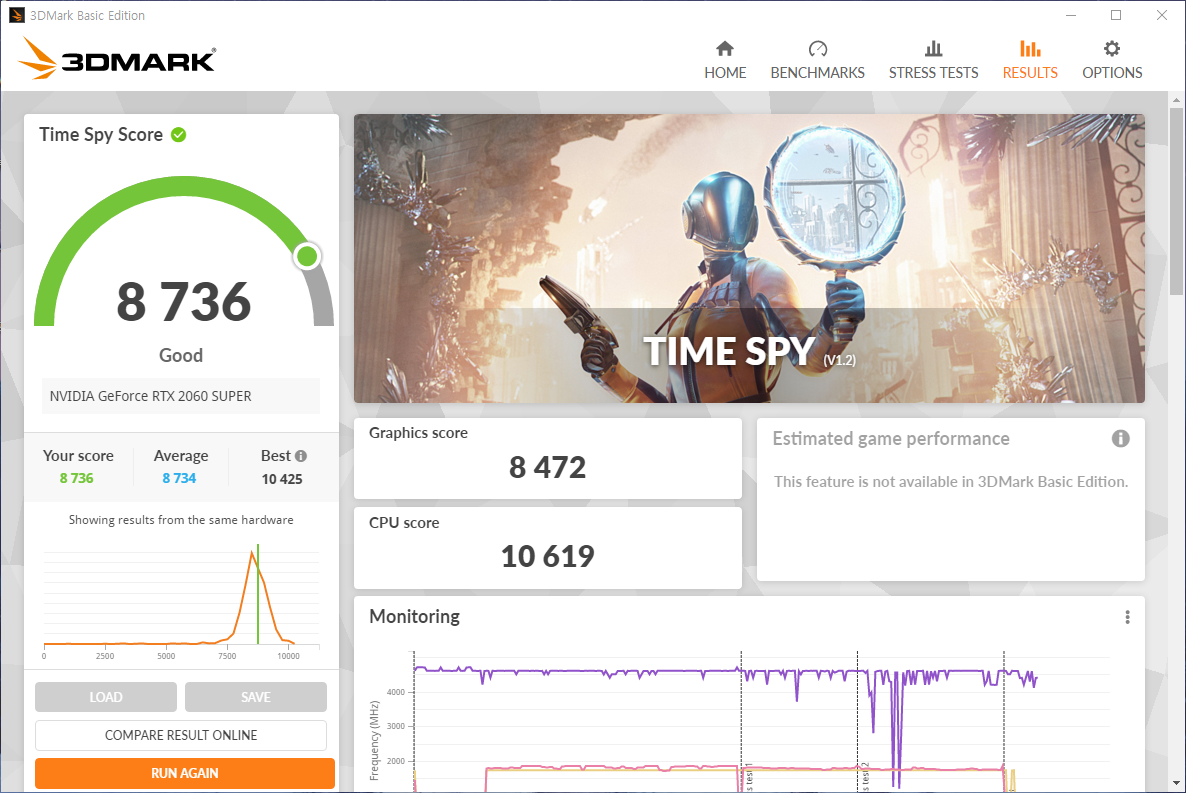
Task: Click the 3DMark logo
Action: (117, 58)
